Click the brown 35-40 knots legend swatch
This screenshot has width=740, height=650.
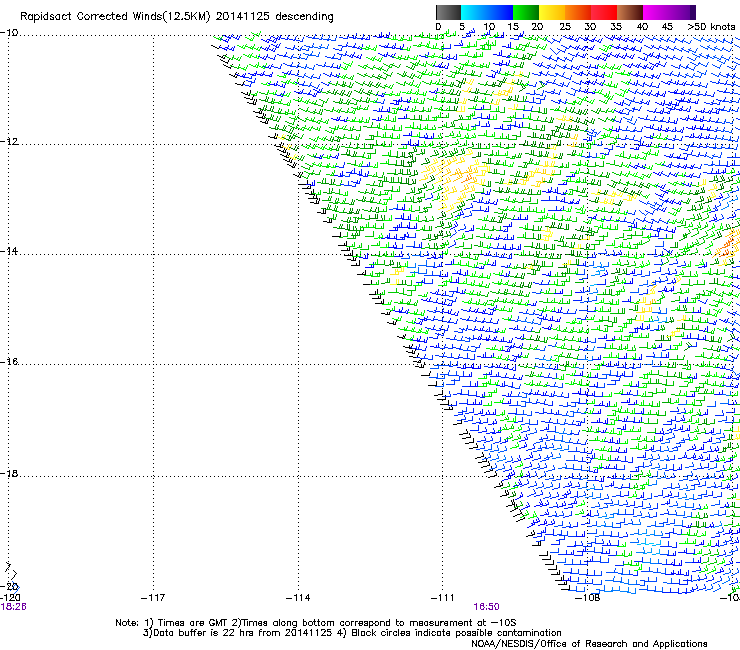(x=630, y=12)
